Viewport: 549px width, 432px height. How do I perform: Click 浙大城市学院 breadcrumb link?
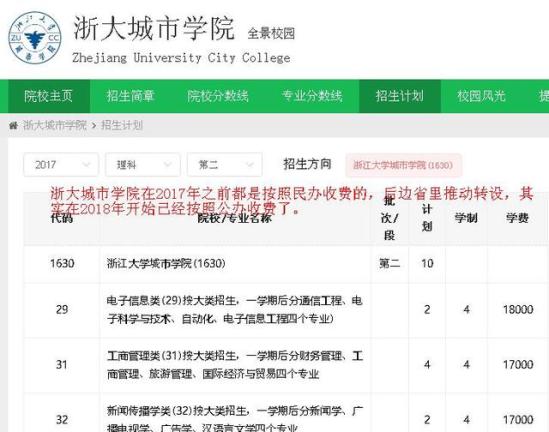[55, 125]
